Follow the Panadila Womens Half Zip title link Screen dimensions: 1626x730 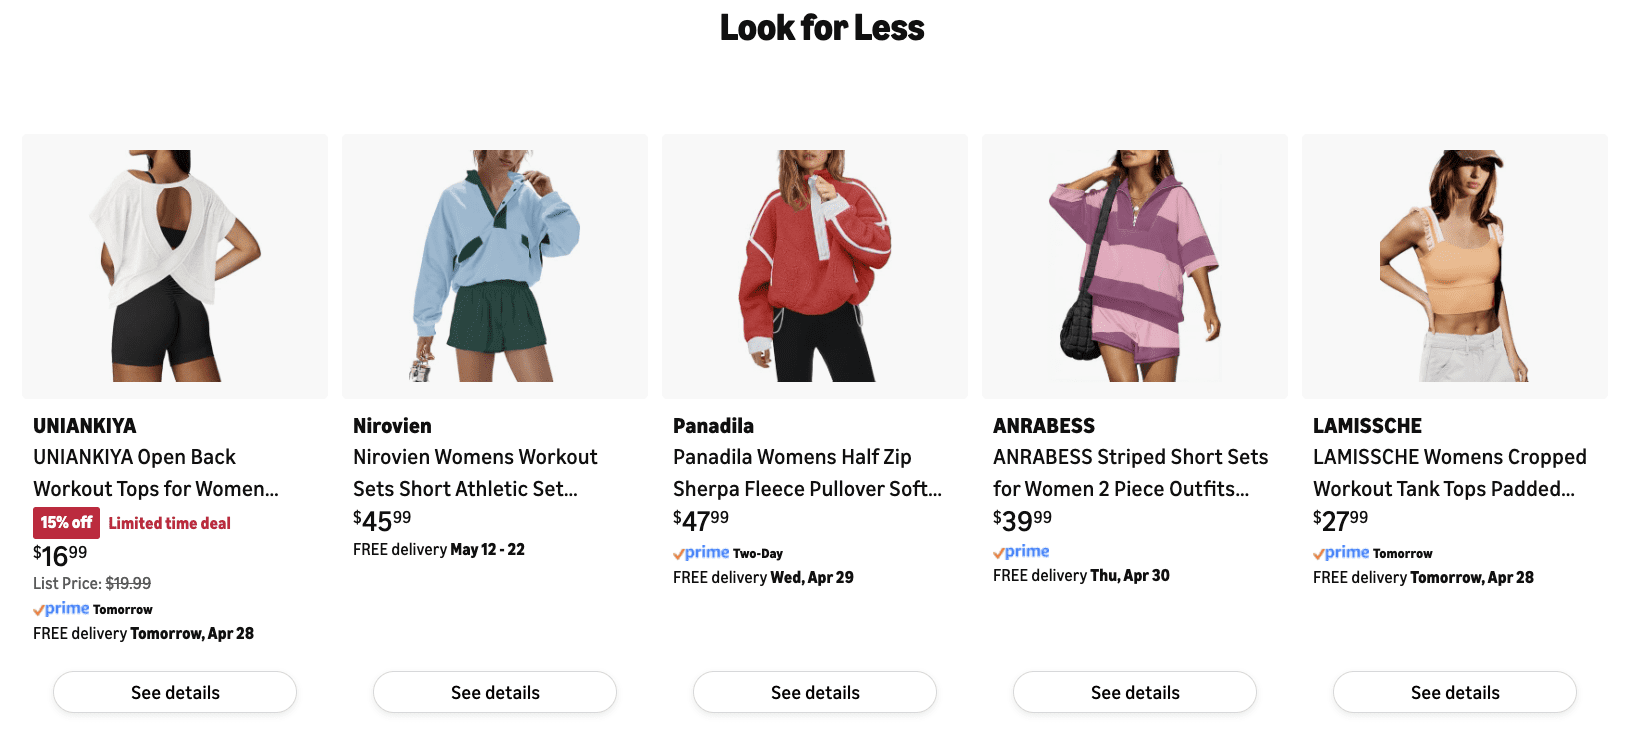807,473
